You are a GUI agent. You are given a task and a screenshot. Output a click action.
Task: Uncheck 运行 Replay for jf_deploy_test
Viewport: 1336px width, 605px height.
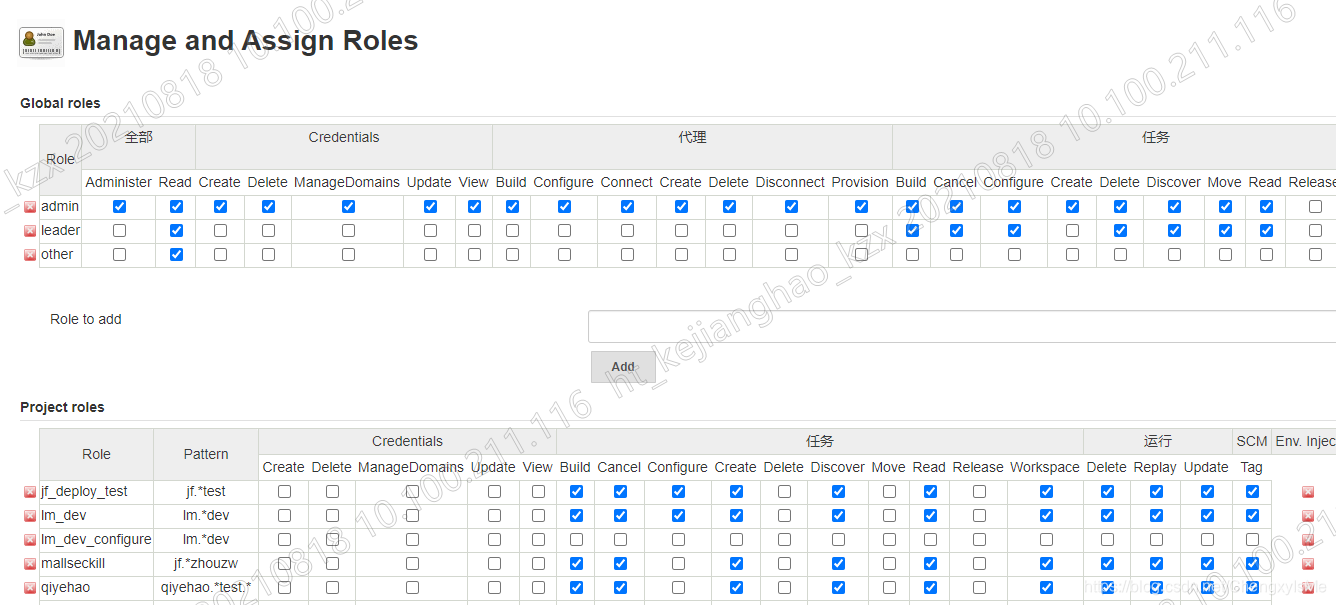(x=1156, y=492)
